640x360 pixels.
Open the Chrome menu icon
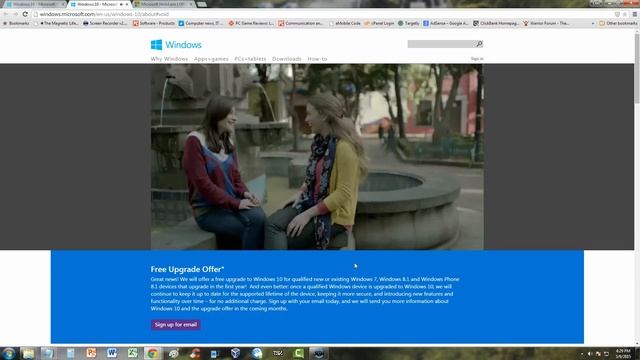[635, 14]
